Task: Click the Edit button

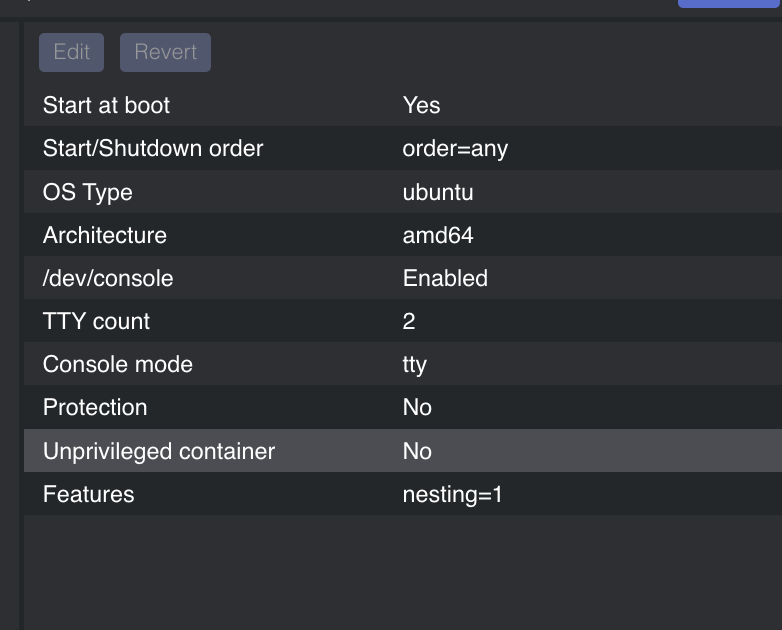Action: tap(71, 52)
